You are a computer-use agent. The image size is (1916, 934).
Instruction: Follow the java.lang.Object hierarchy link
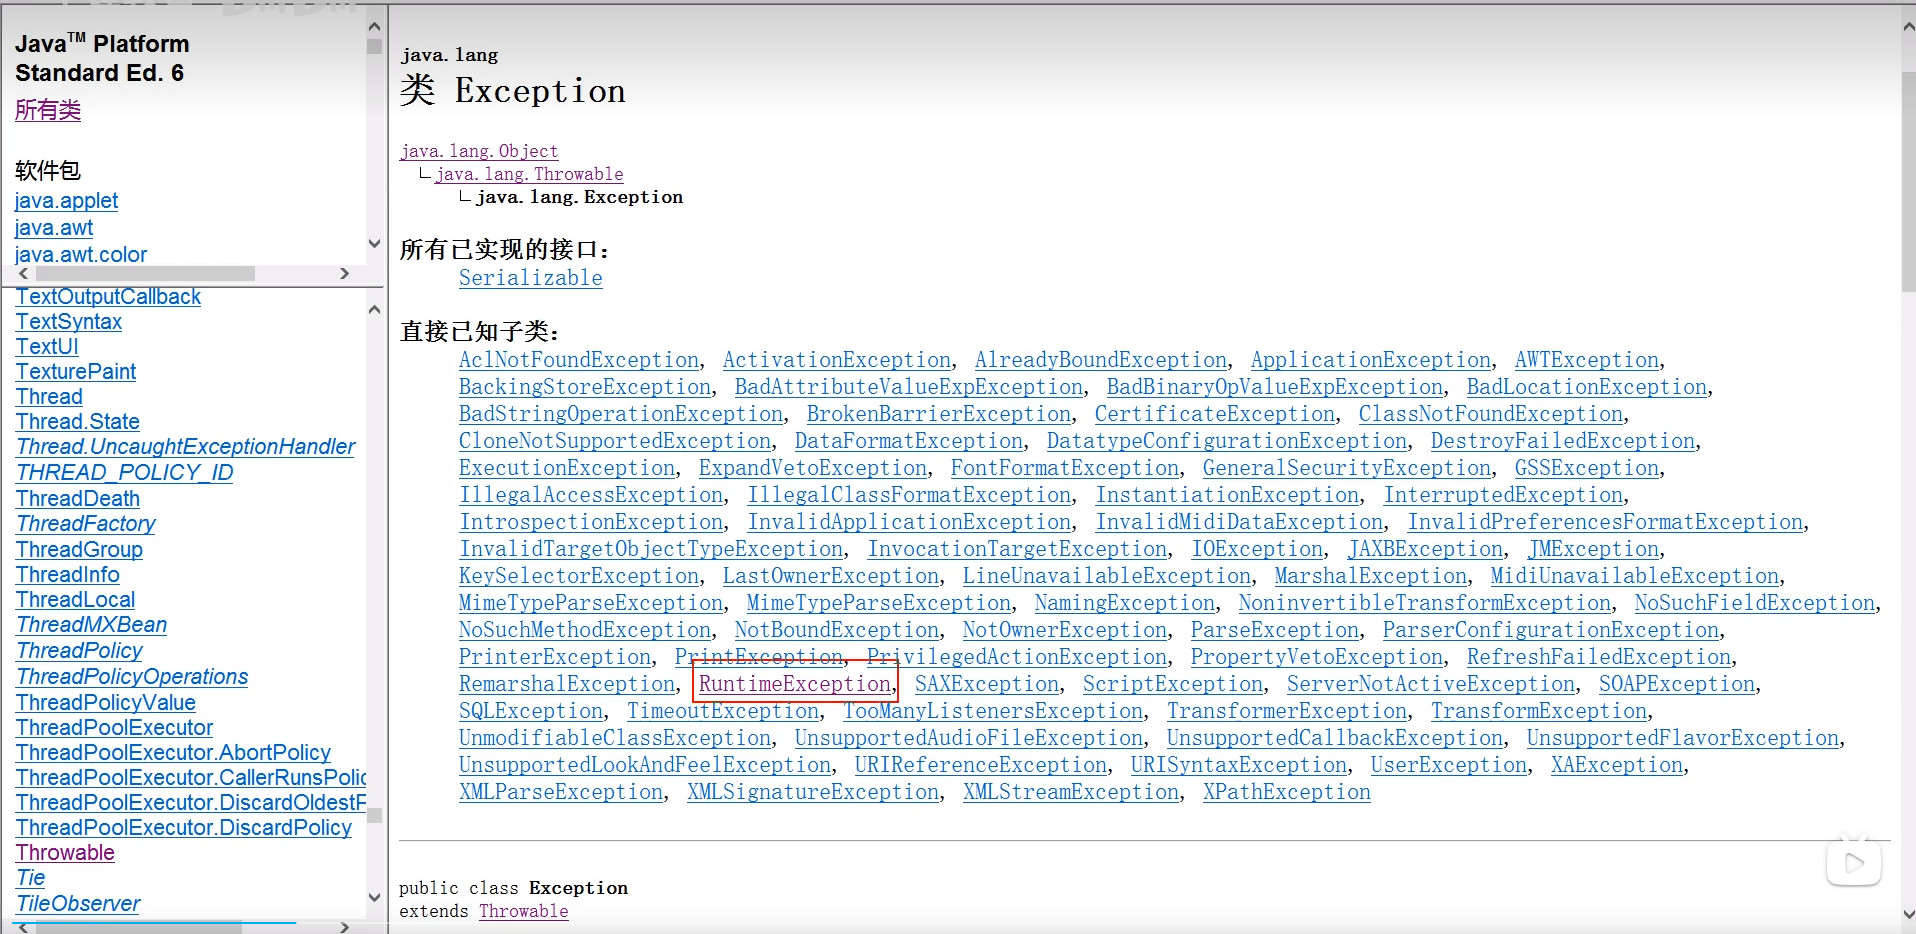pos(479,151)
